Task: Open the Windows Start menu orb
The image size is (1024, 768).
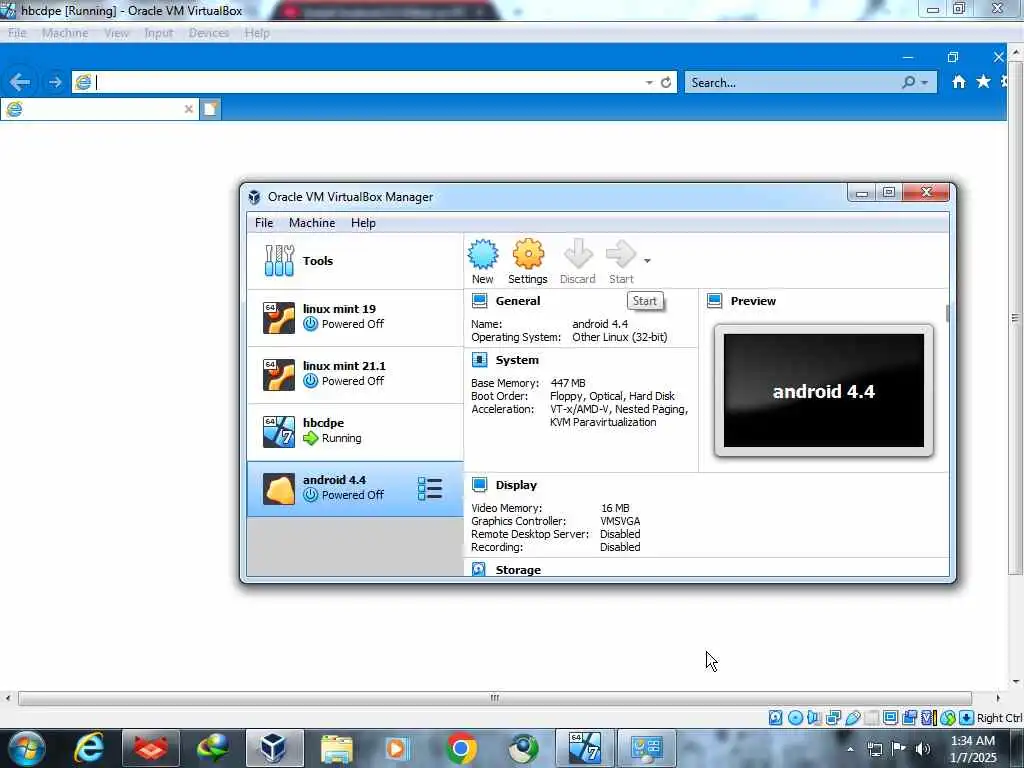Action: tap(26, 749)
